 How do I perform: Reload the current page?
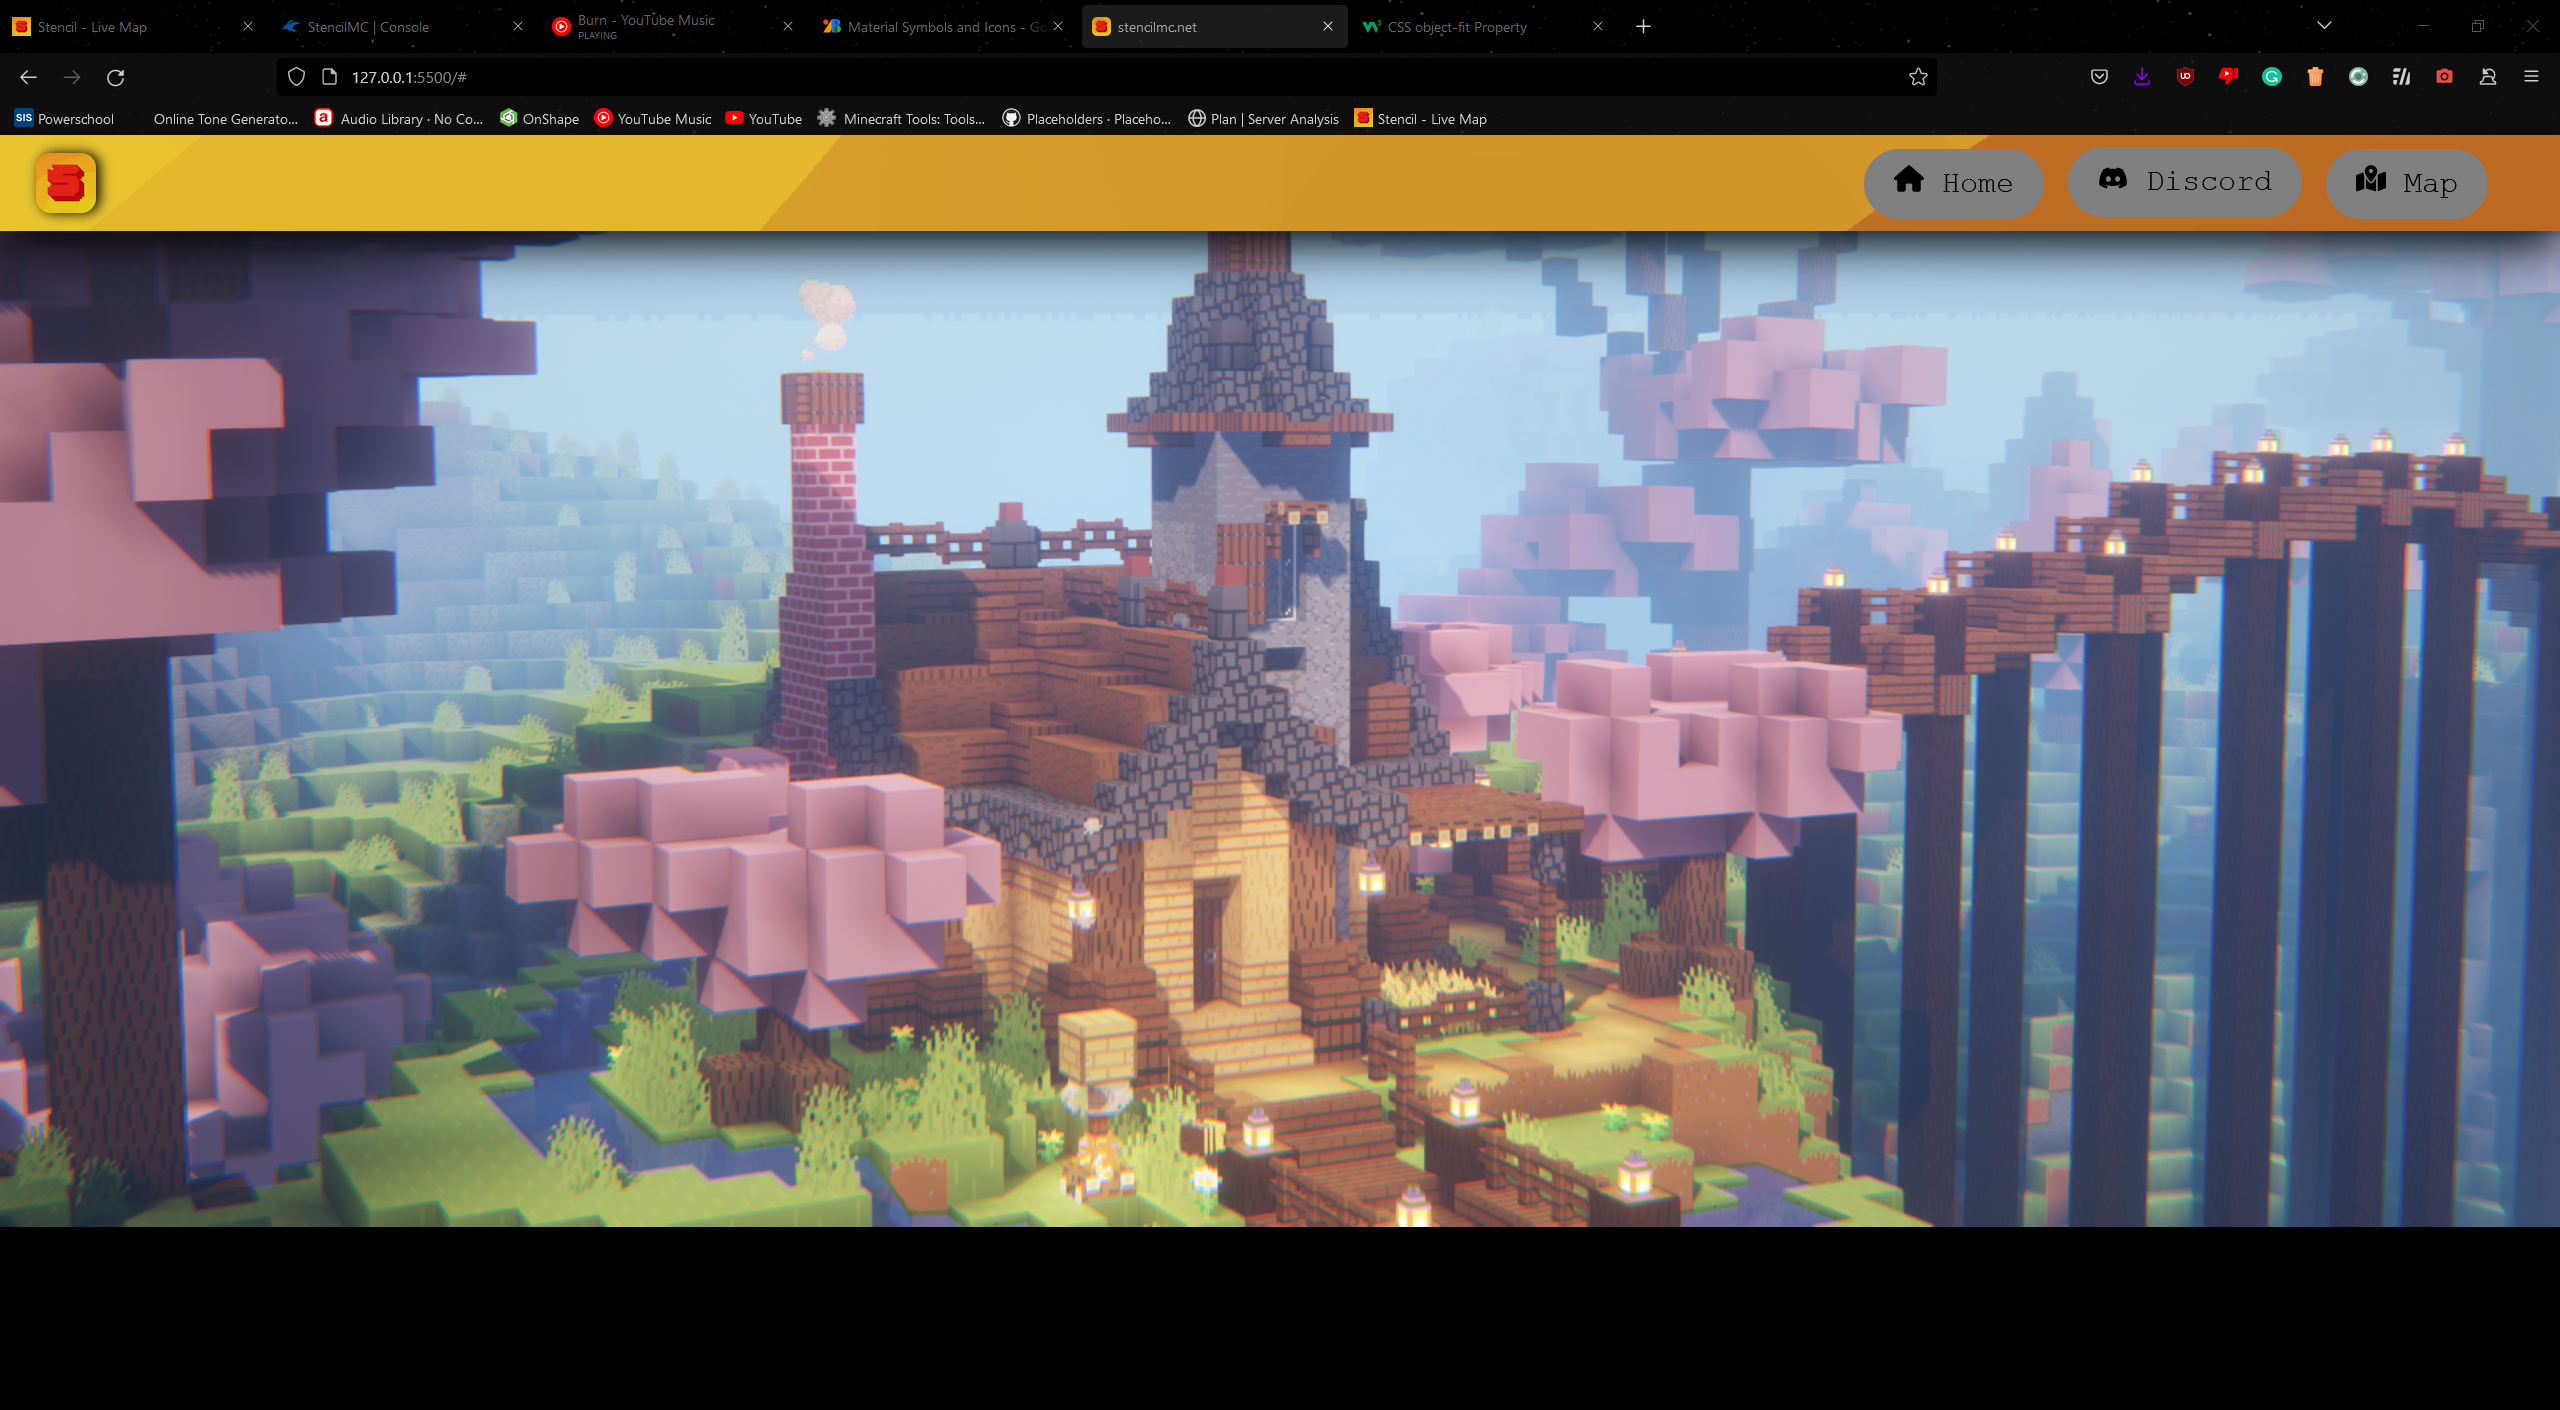(x=116, y=77)
